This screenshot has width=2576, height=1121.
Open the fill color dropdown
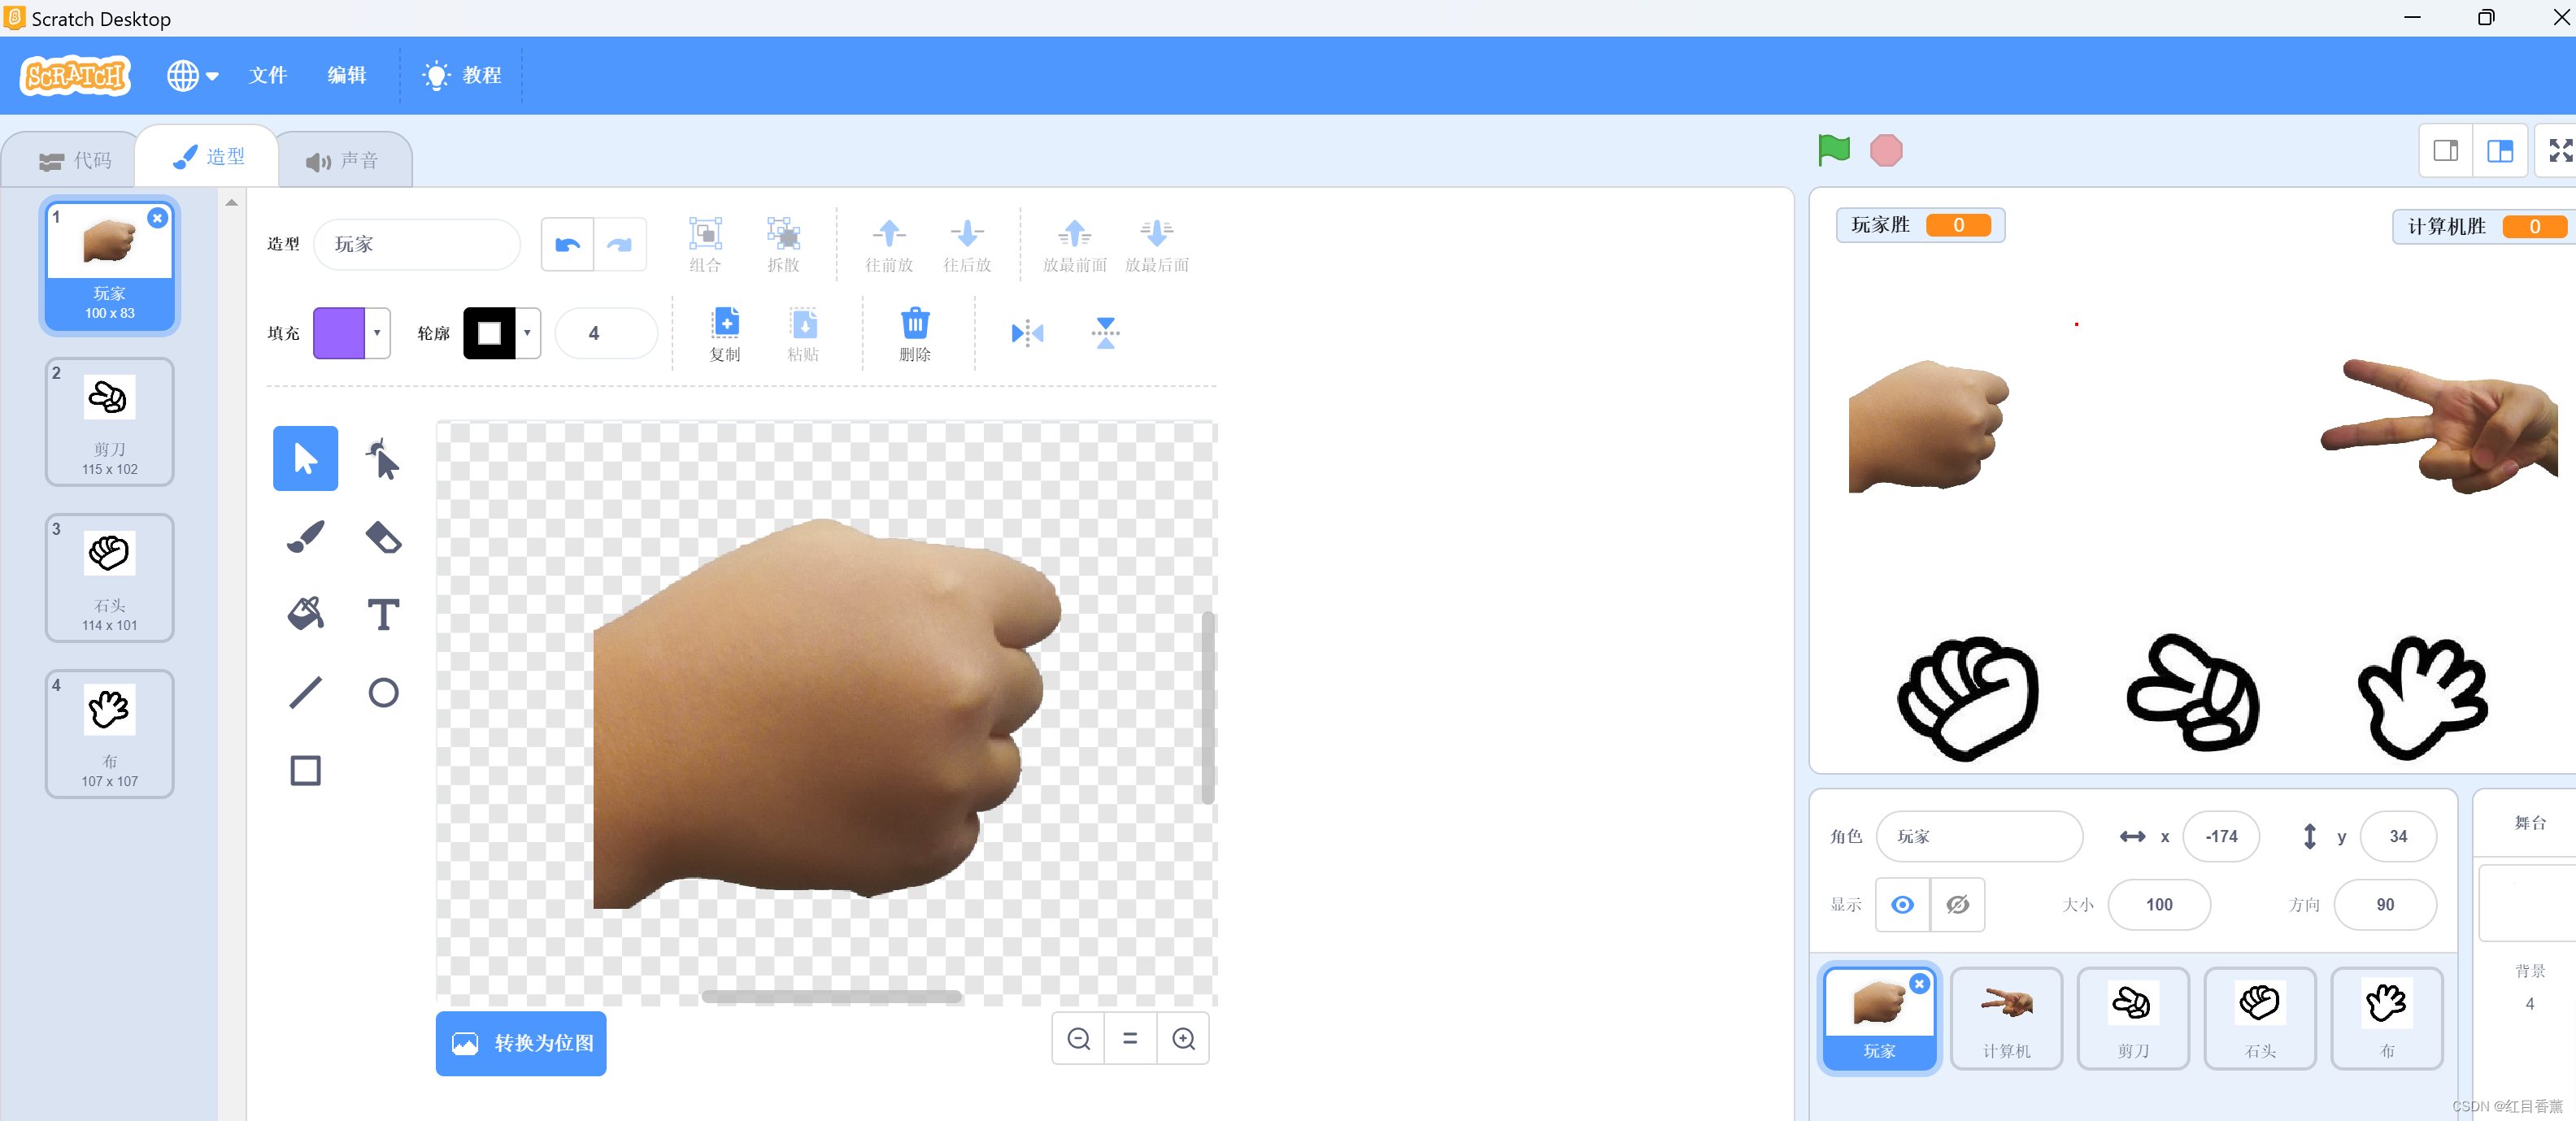tap(377, 333)
